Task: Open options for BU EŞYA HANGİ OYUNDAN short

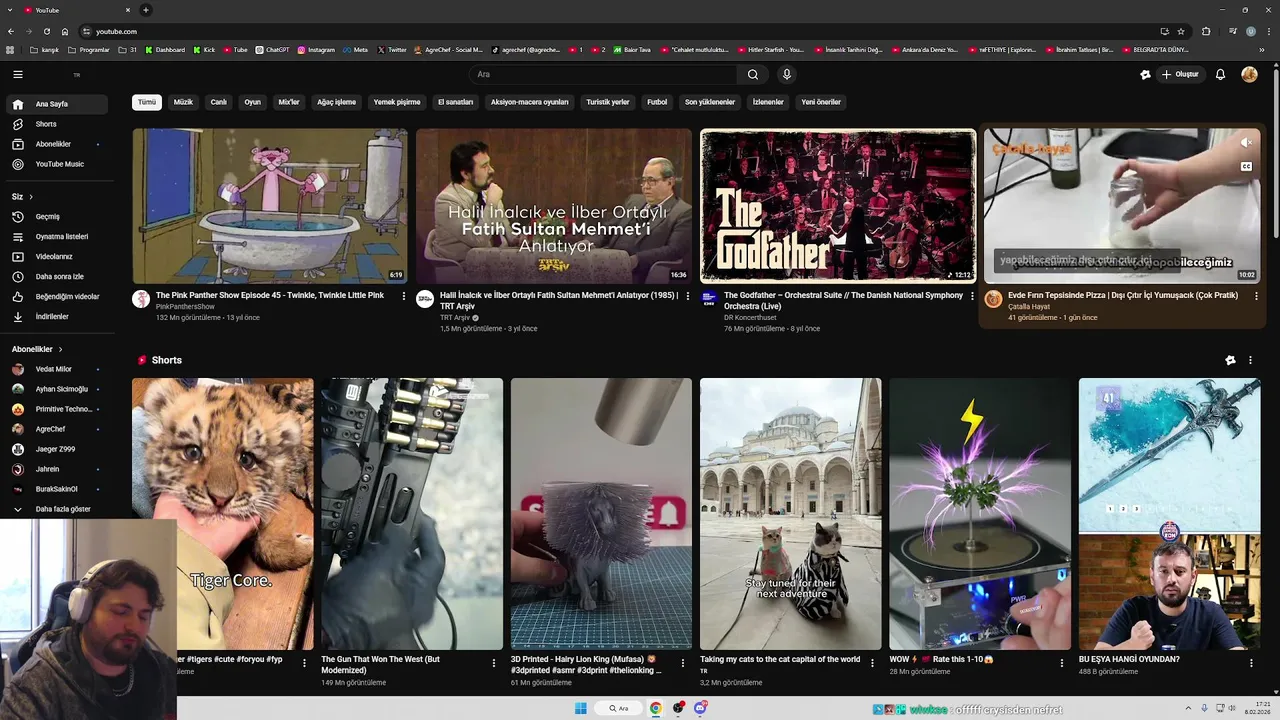Action: pos(1251,662)
